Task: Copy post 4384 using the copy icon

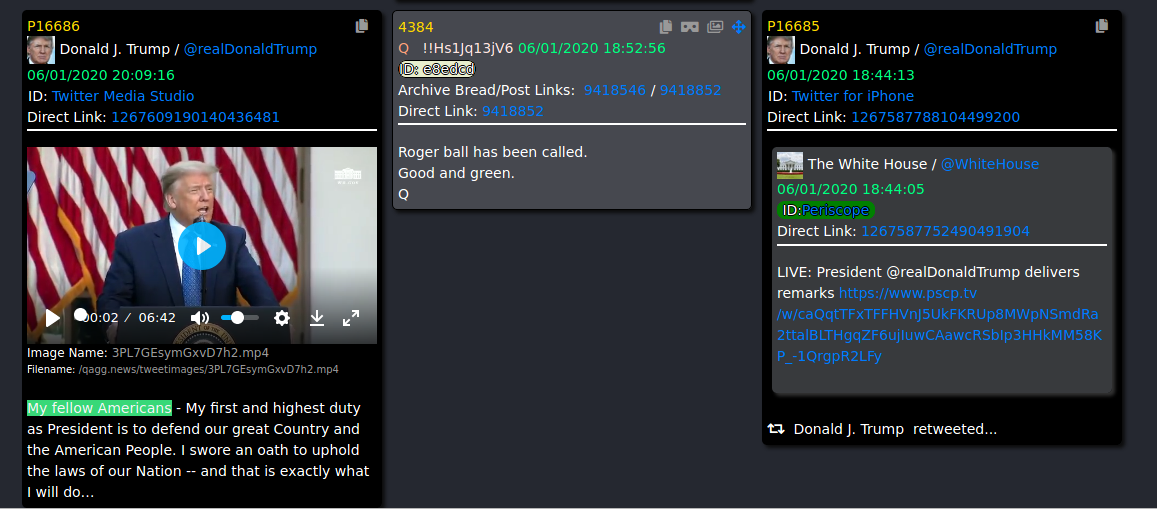Action: click(666, 27)
